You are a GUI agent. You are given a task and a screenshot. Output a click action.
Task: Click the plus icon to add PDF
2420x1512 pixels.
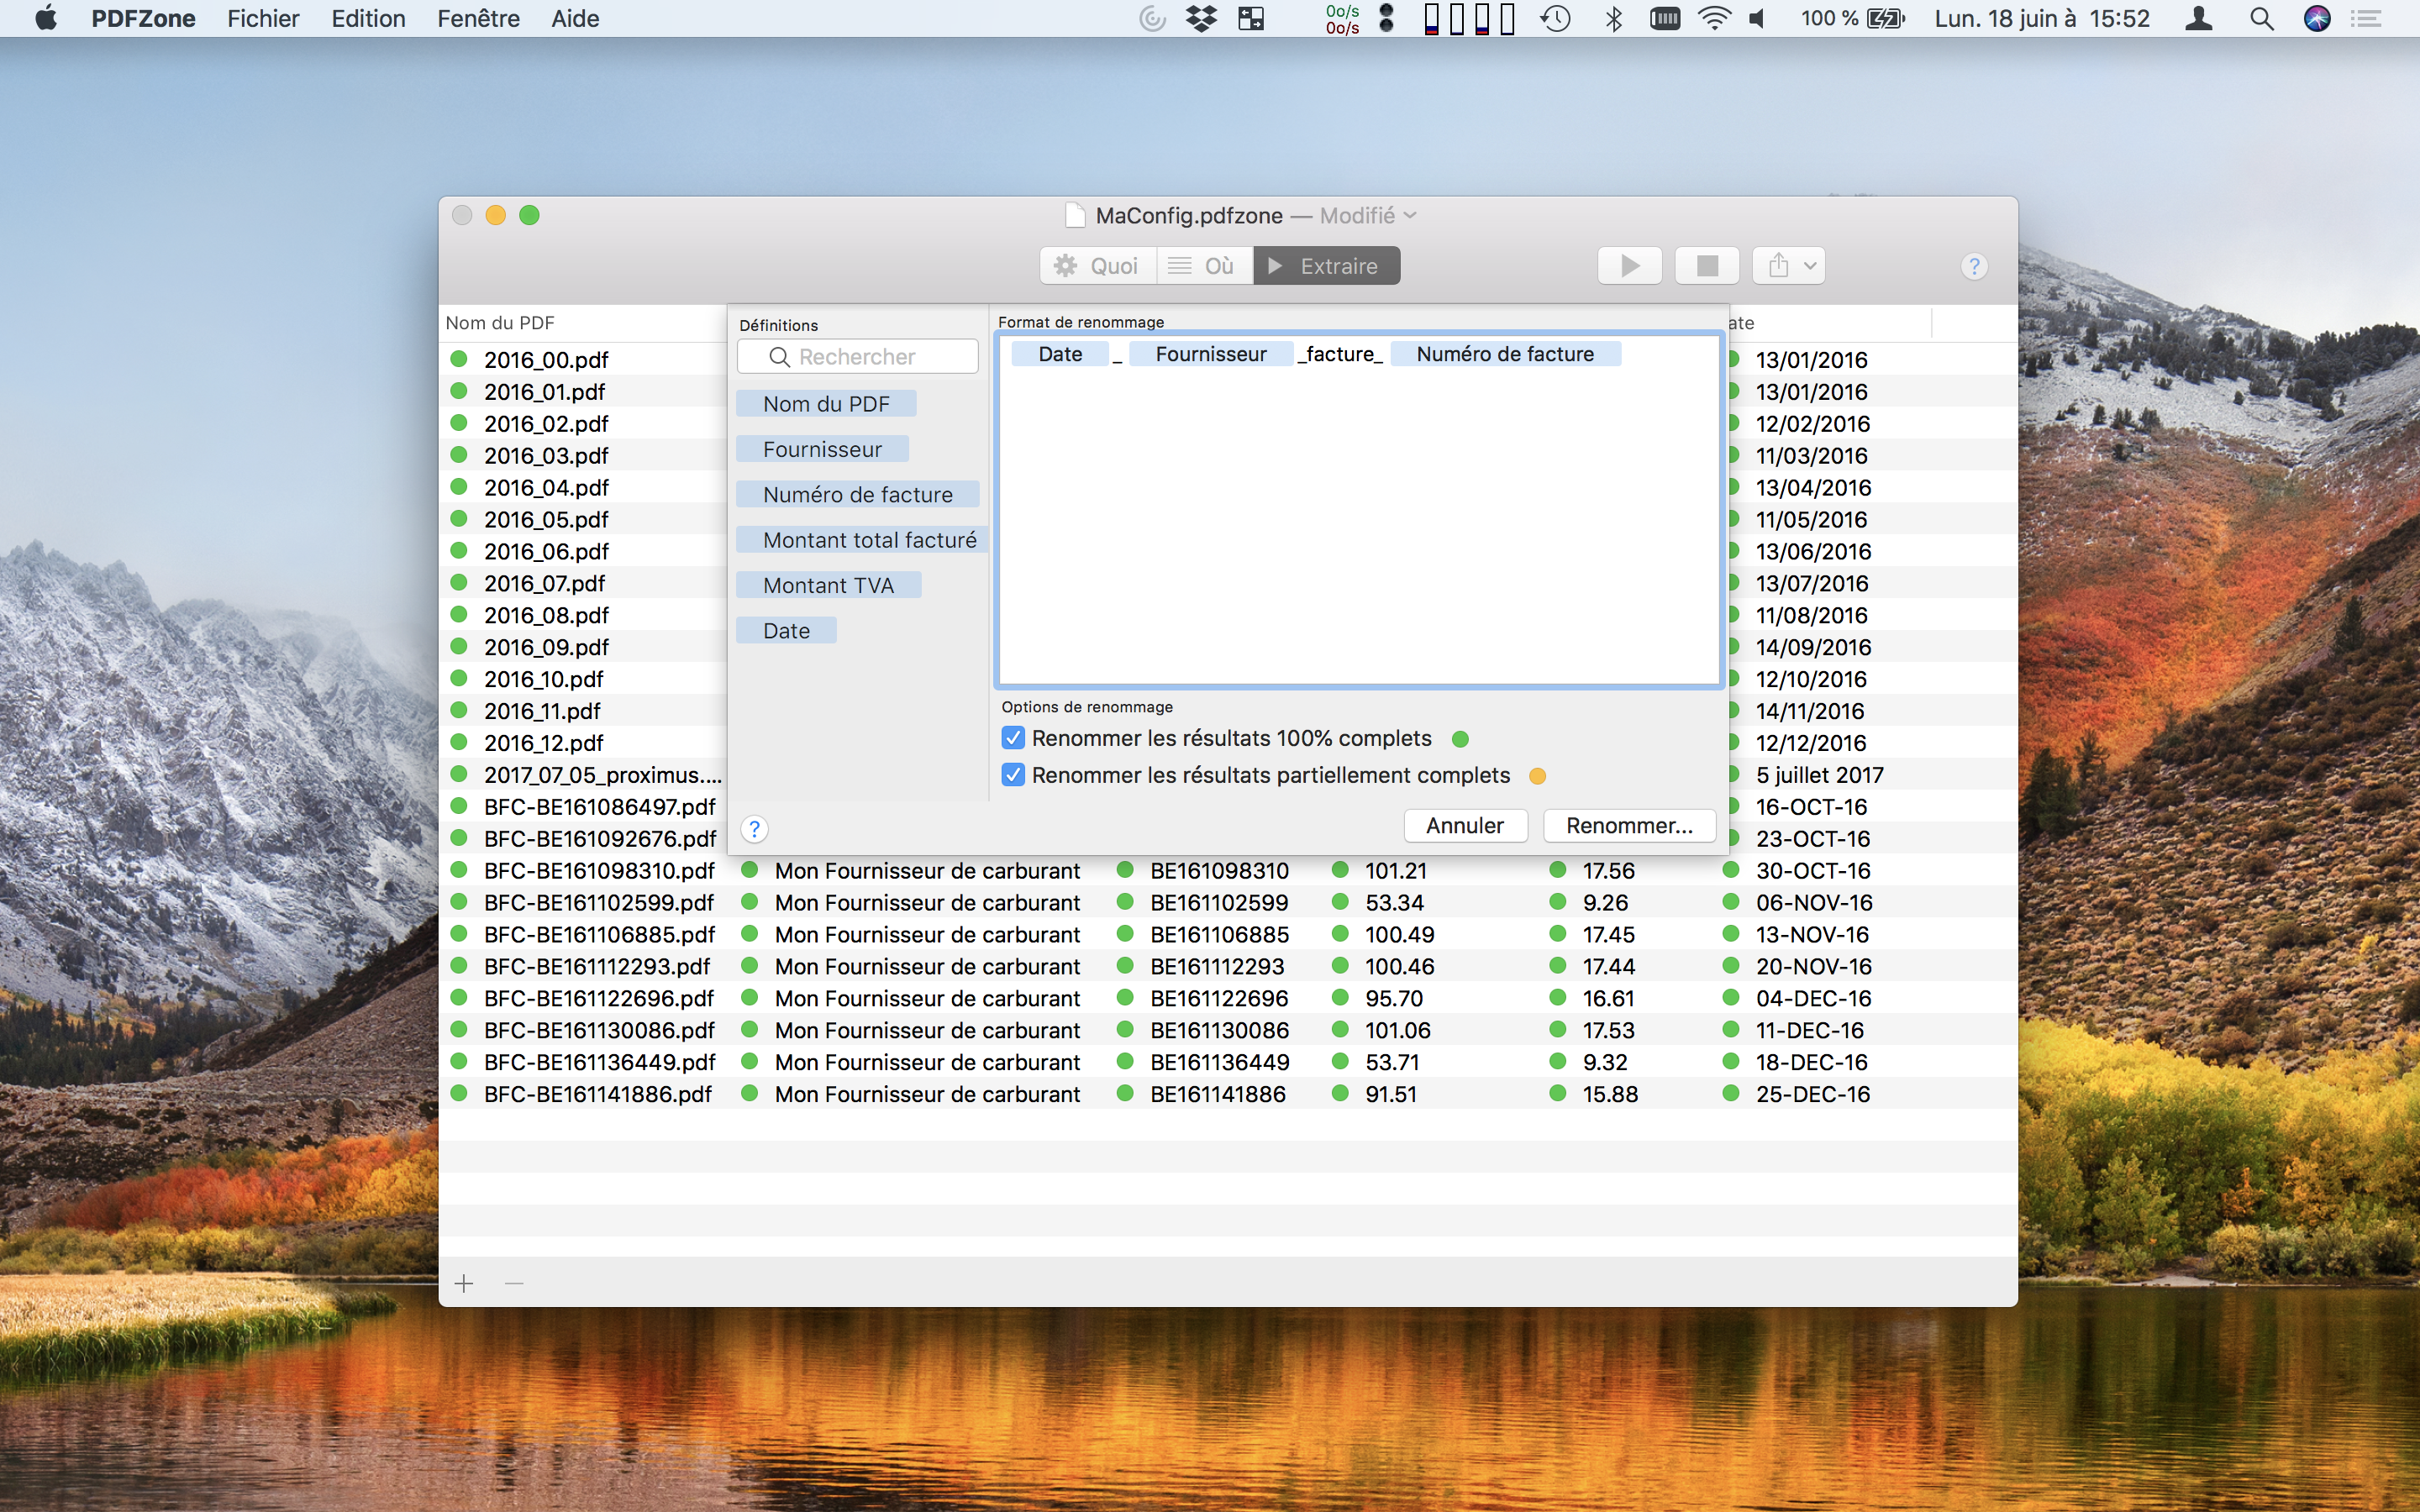[x=464, y=1283]
